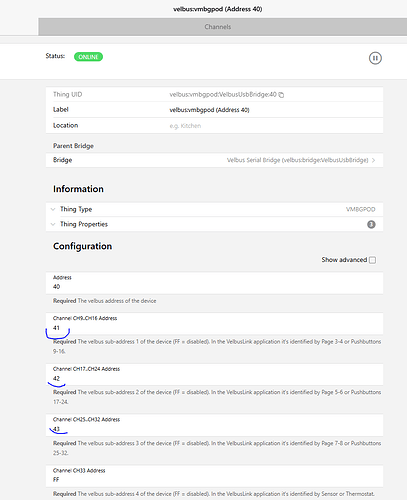
Task: Select the Thing UID text value
Action: (223, 95)
